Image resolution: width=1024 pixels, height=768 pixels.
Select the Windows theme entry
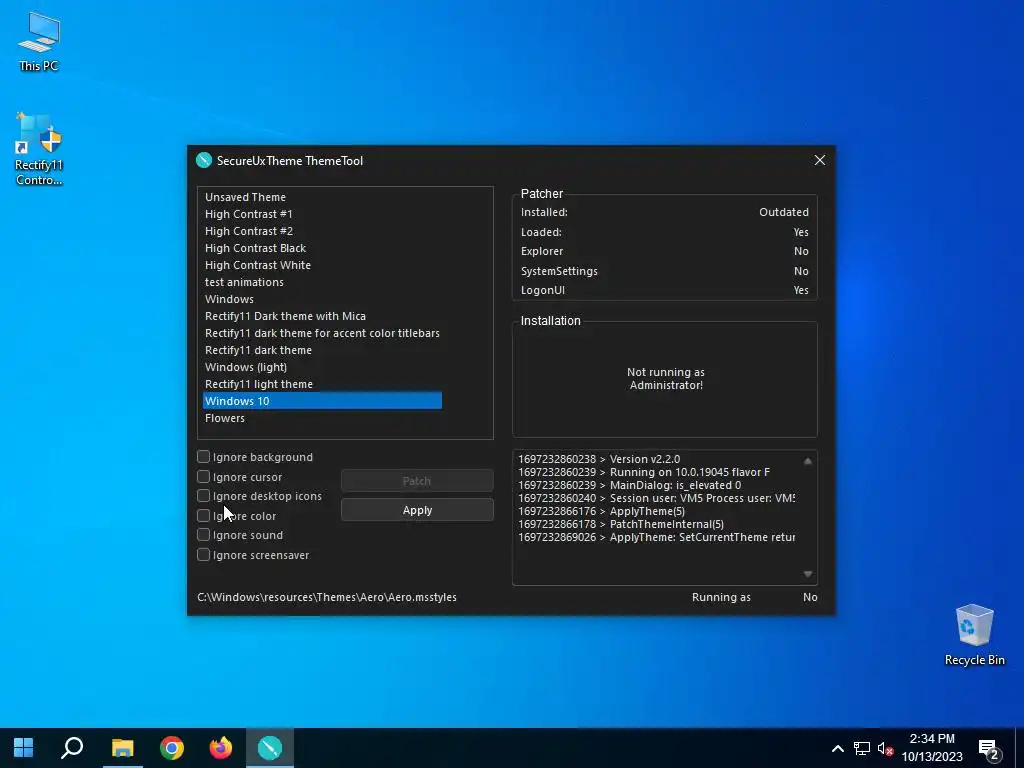tap(229, 299)
